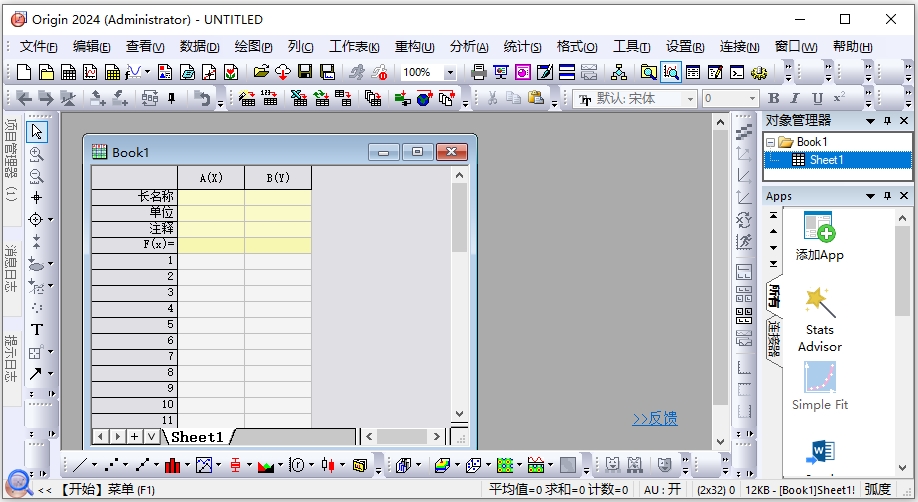Select the Zoom In tool
Screen dimensions: 918x502
point(36,154)
